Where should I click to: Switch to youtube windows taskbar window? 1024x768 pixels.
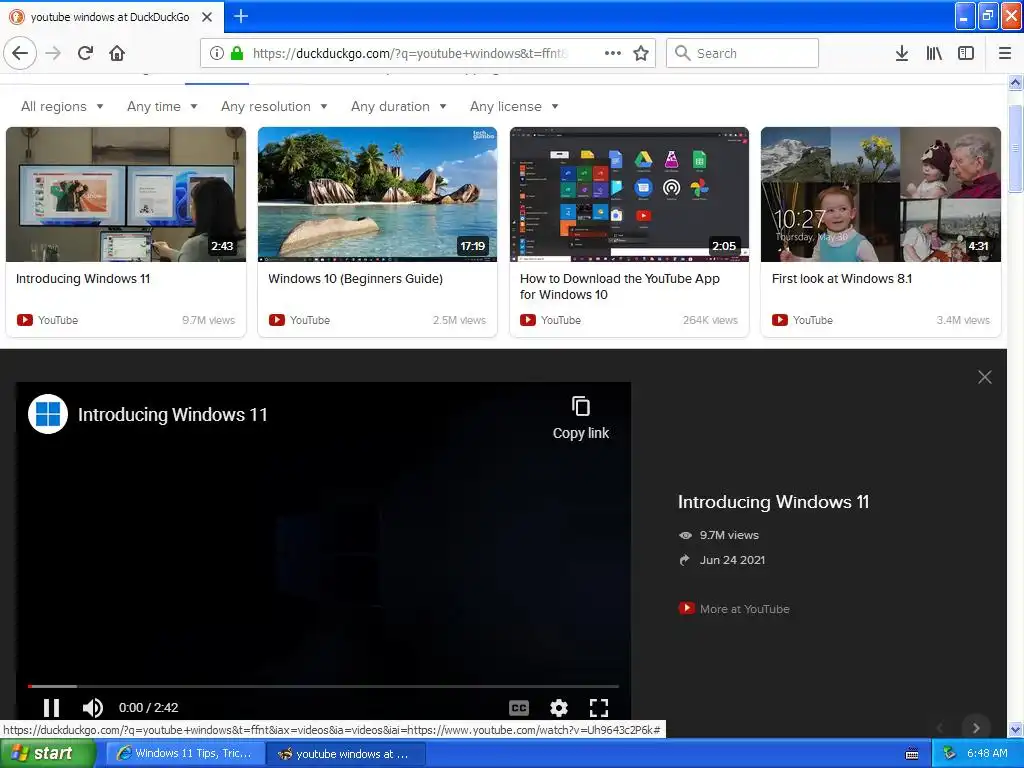tap(346, 754)
